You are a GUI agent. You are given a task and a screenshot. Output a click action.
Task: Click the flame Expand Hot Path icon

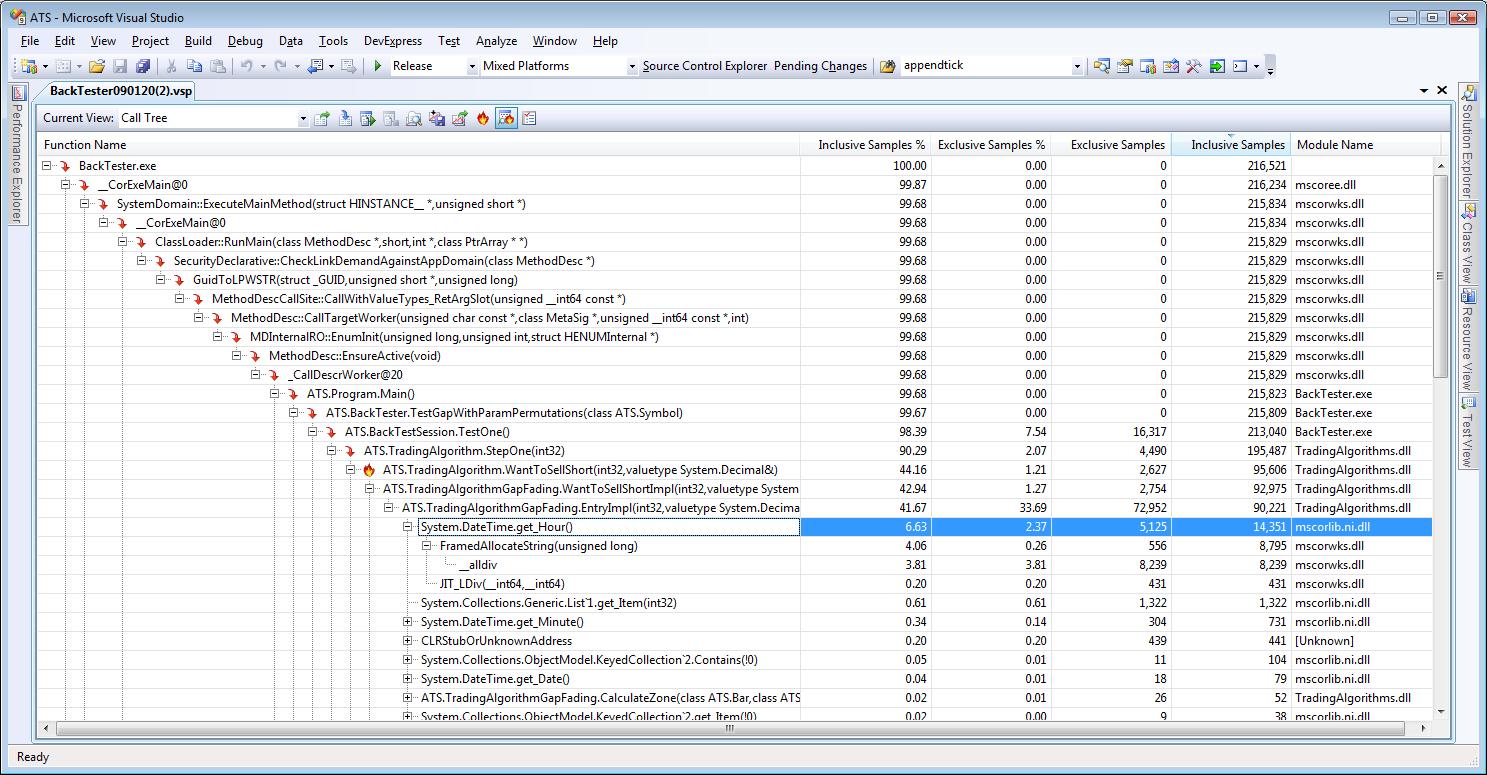click(x=483, y=118)
